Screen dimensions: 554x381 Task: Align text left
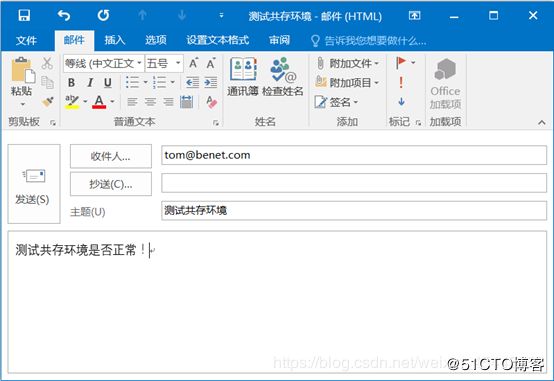[x=132, y=102]
